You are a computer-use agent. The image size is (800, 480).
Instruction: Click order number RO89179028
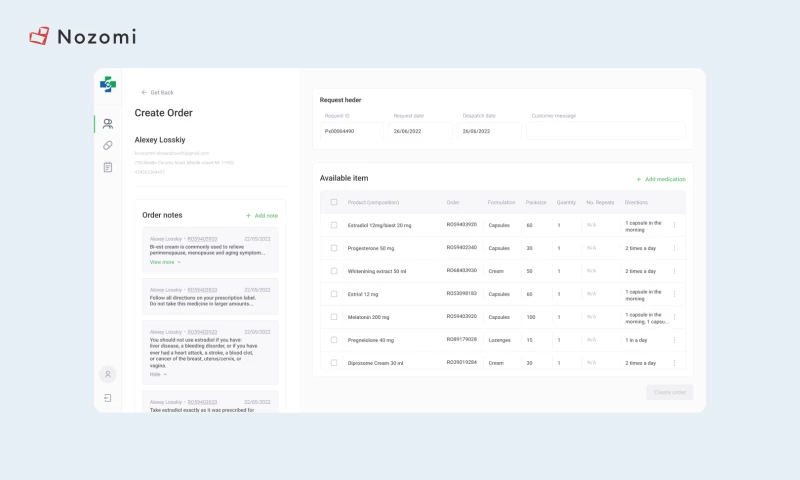click(461, 339)
